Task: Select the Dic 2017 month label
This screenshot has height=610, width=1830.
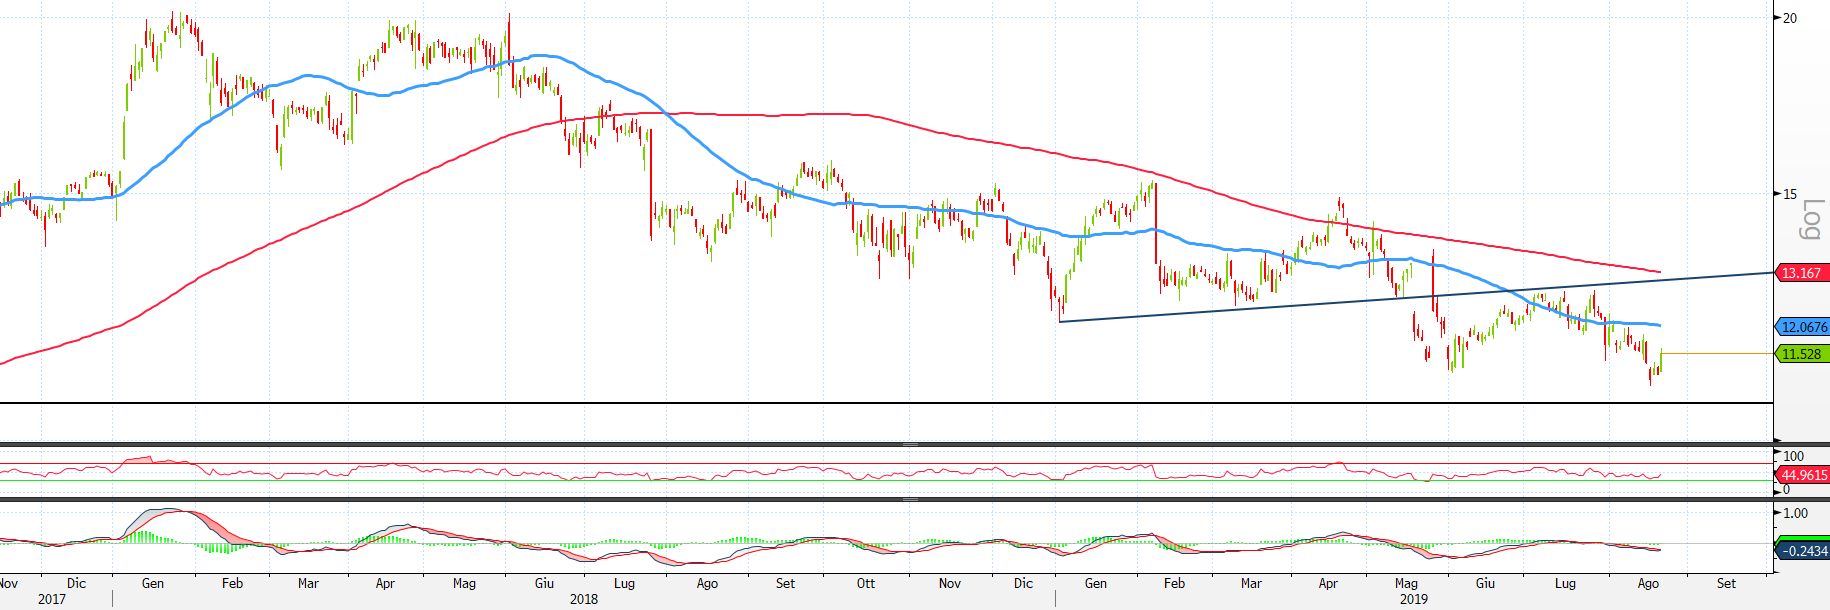Action: tap(76, 583)
